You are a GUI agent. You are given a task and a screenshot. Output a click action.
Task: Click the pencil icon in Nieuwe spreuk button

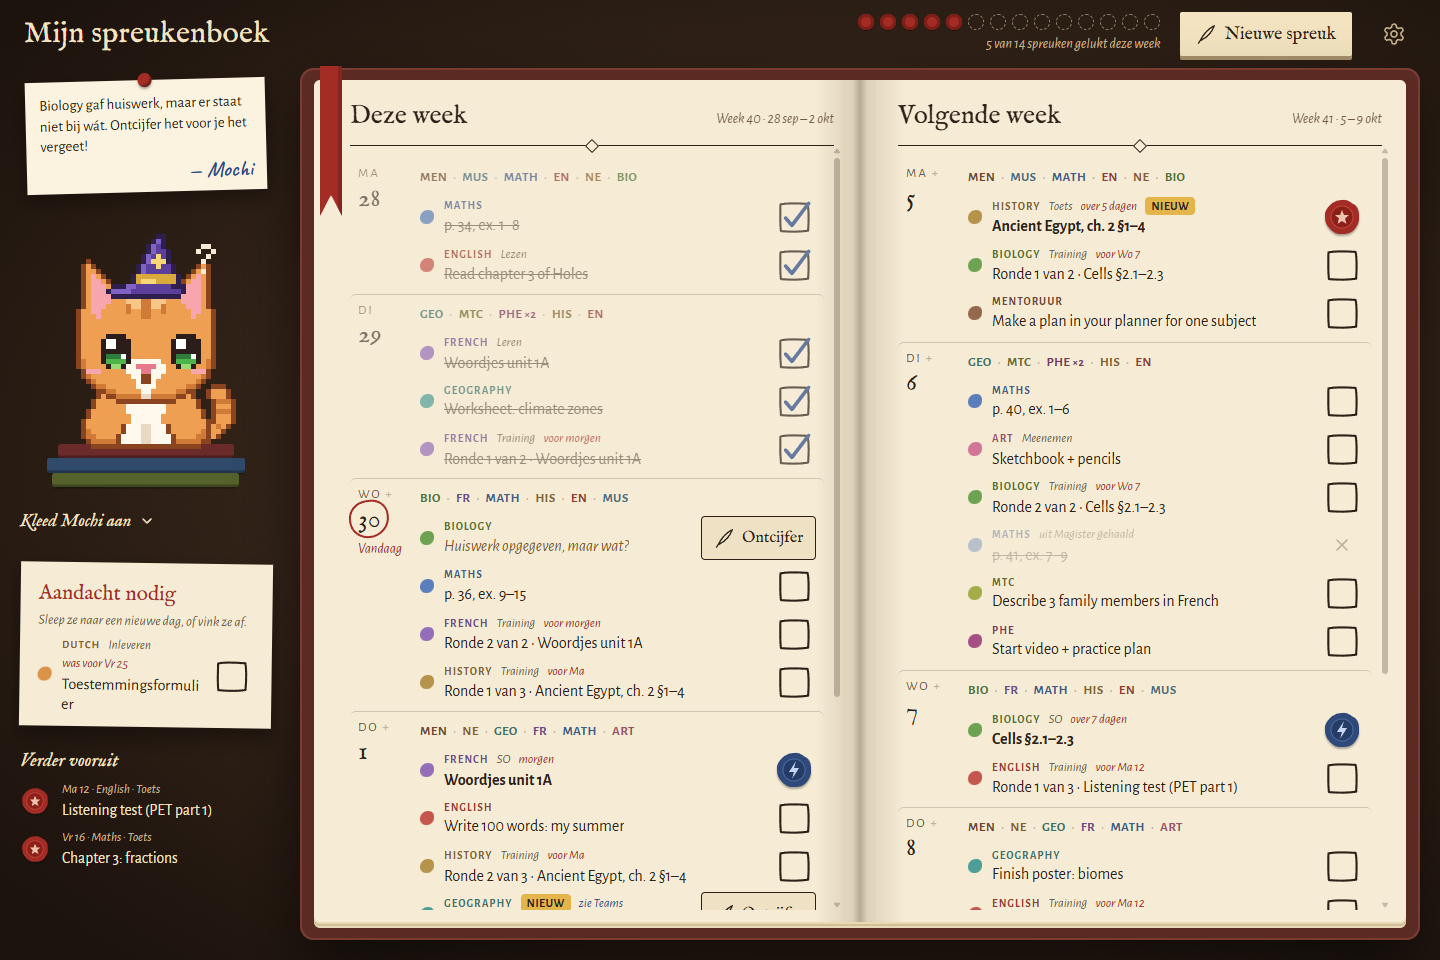[x=1207, y=34]
